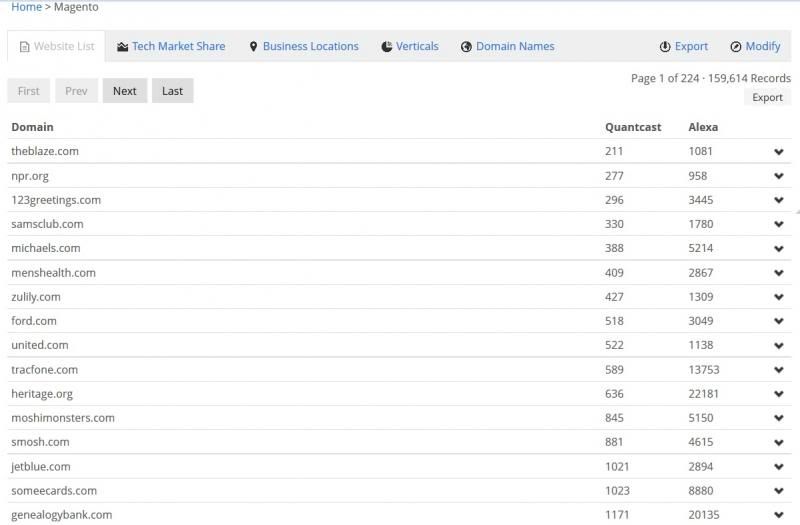
Task: Click the ford.com domain
Action: point(34,321)
